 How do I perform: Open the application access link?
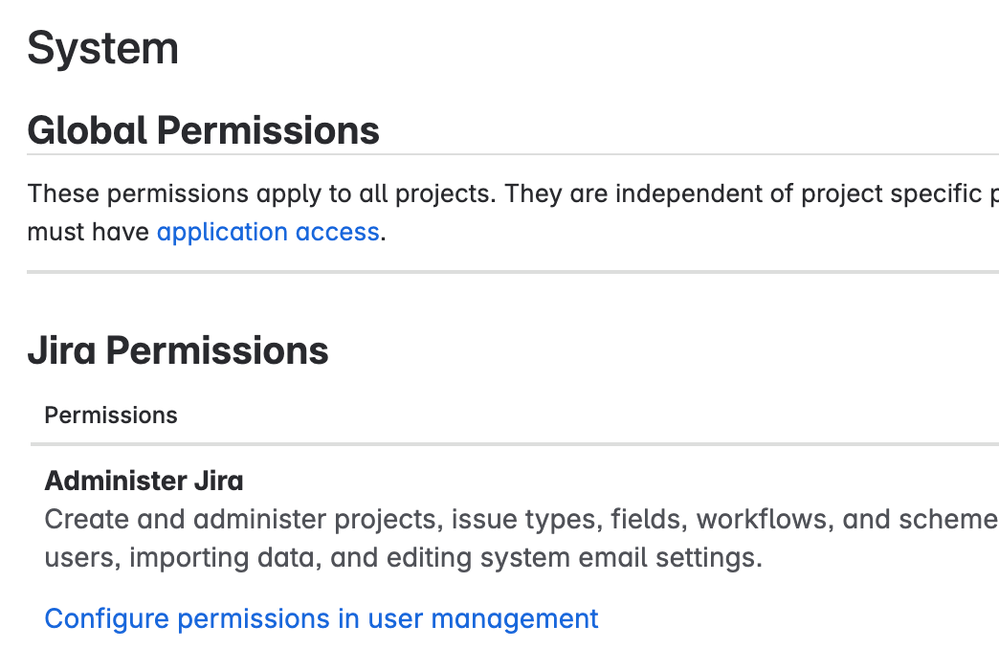(x=268, y=232)
